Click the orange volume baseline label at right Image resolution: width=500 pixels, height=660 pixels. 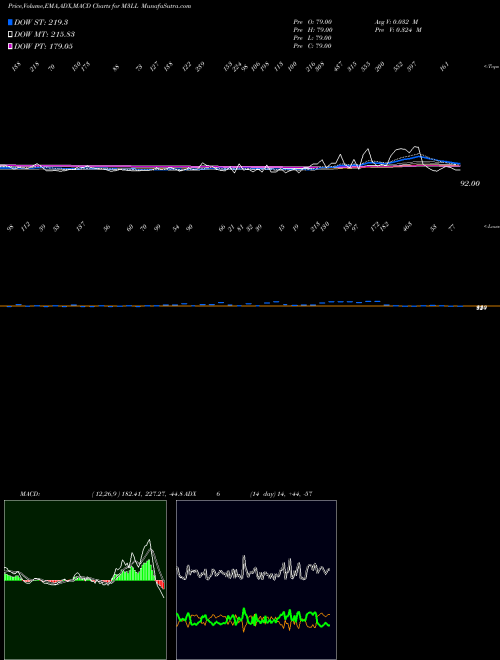point(481,308)
